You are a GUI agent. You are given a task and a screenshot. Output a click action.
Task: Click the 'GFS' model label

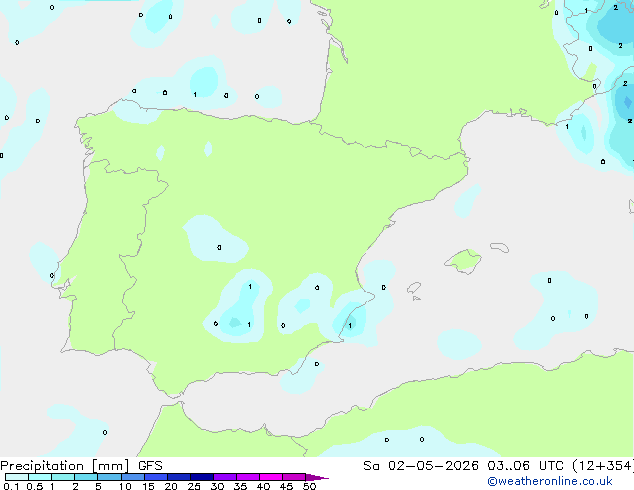click(x=150, y=466)
